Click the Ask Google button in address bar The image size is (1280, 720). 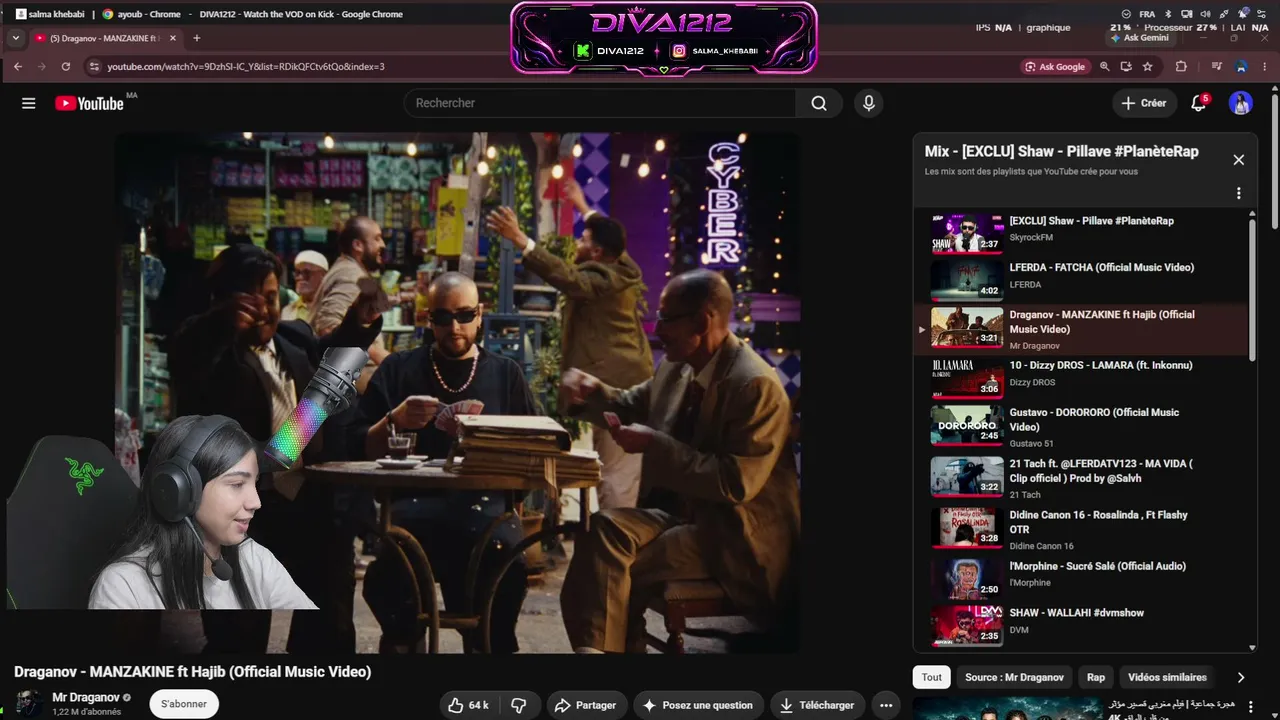pos(1055,66)
